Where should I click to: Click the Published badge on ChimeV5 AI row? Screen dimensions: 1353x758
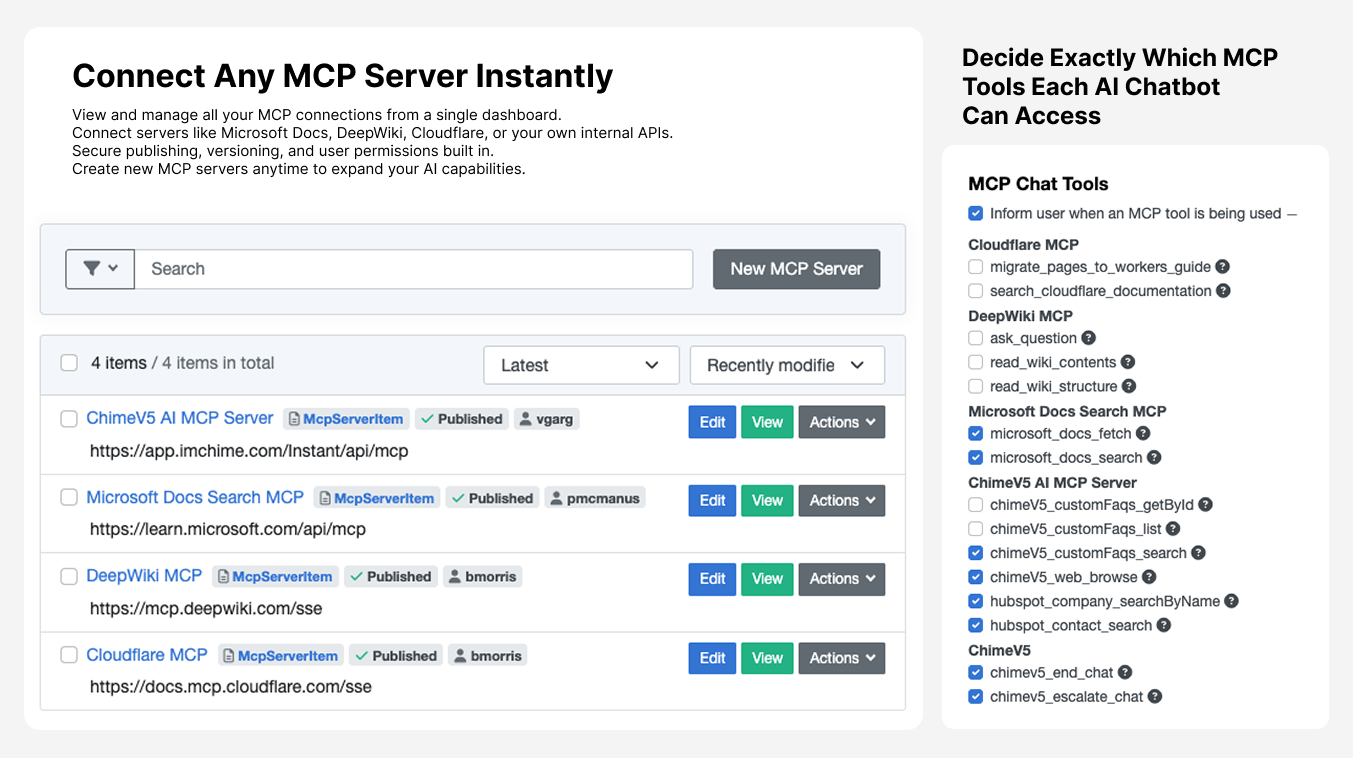click(x=462, y=419)
